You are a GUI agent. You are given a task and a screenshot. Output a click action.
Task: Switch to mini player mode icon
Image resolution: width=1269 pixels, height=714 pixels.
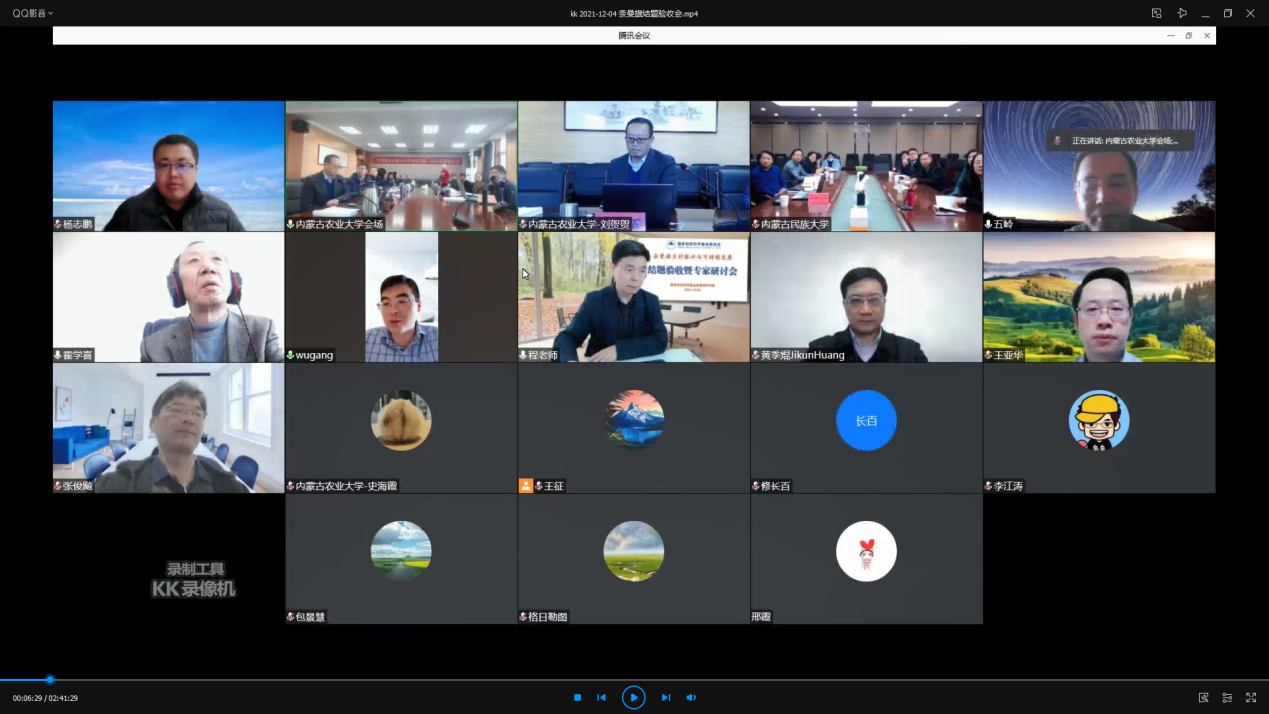(1157, 13)
